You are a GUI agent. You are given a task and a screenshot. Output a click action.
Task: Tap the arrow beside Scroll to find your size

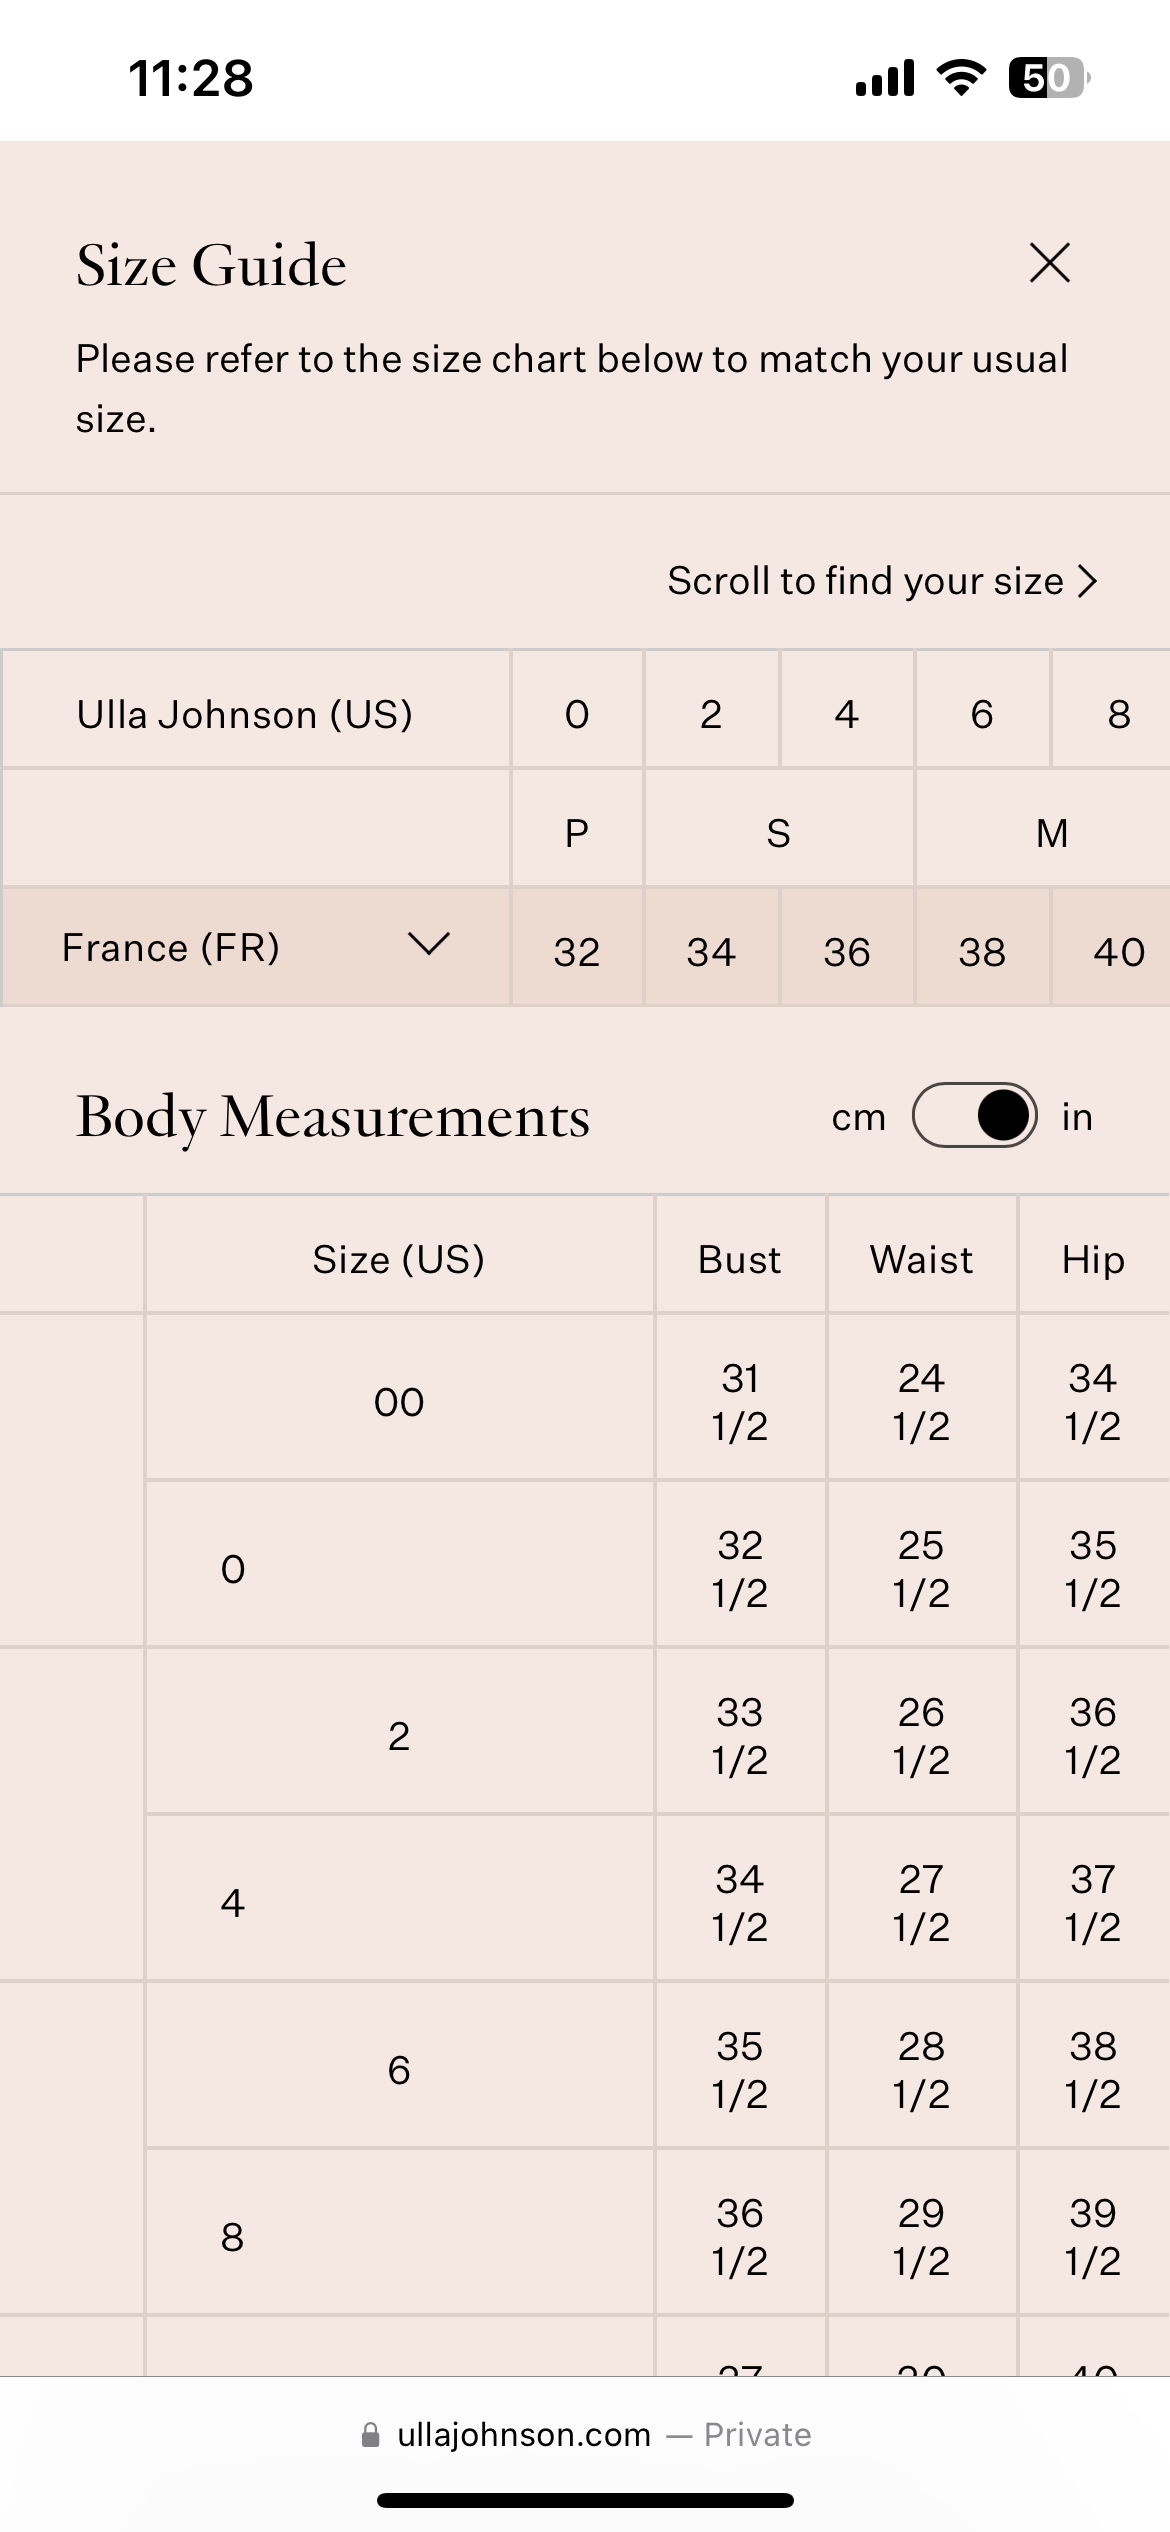coord(1088,581)
